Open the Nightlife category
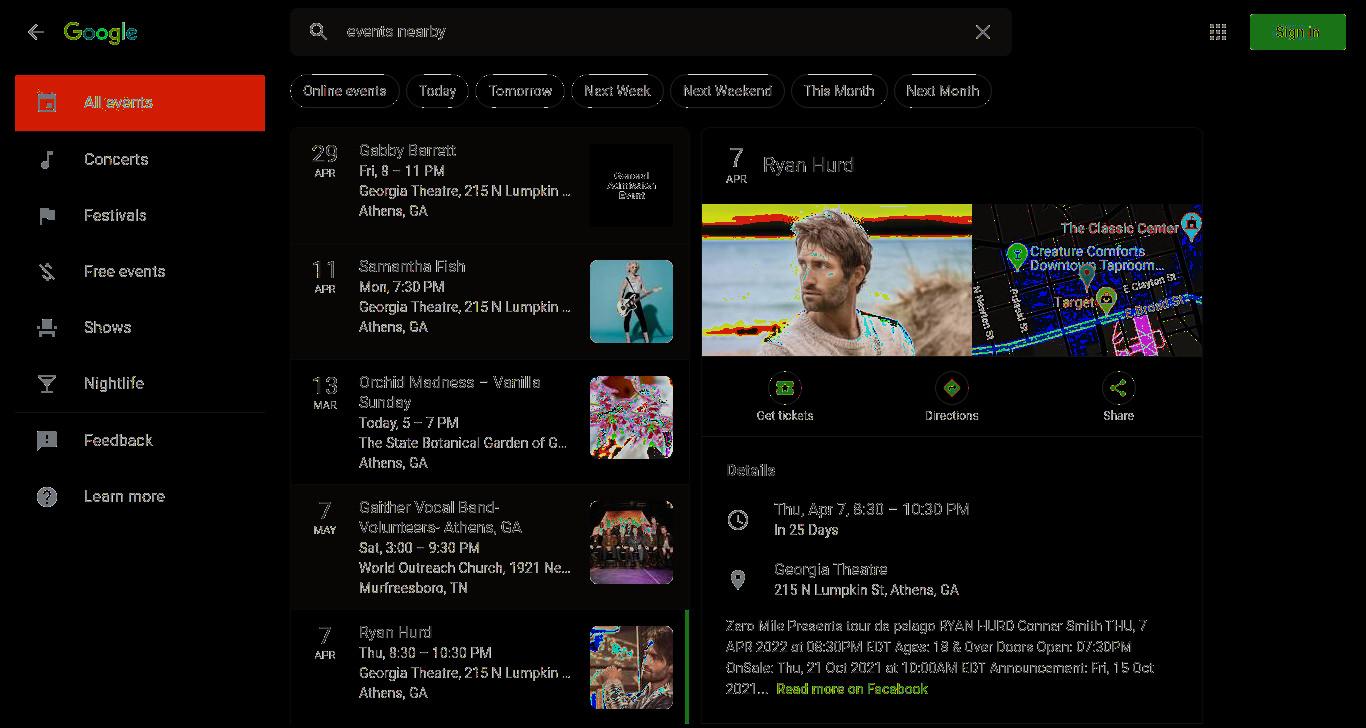Image resolution: width=1366 pixels, height=728 pixels. 140,383
